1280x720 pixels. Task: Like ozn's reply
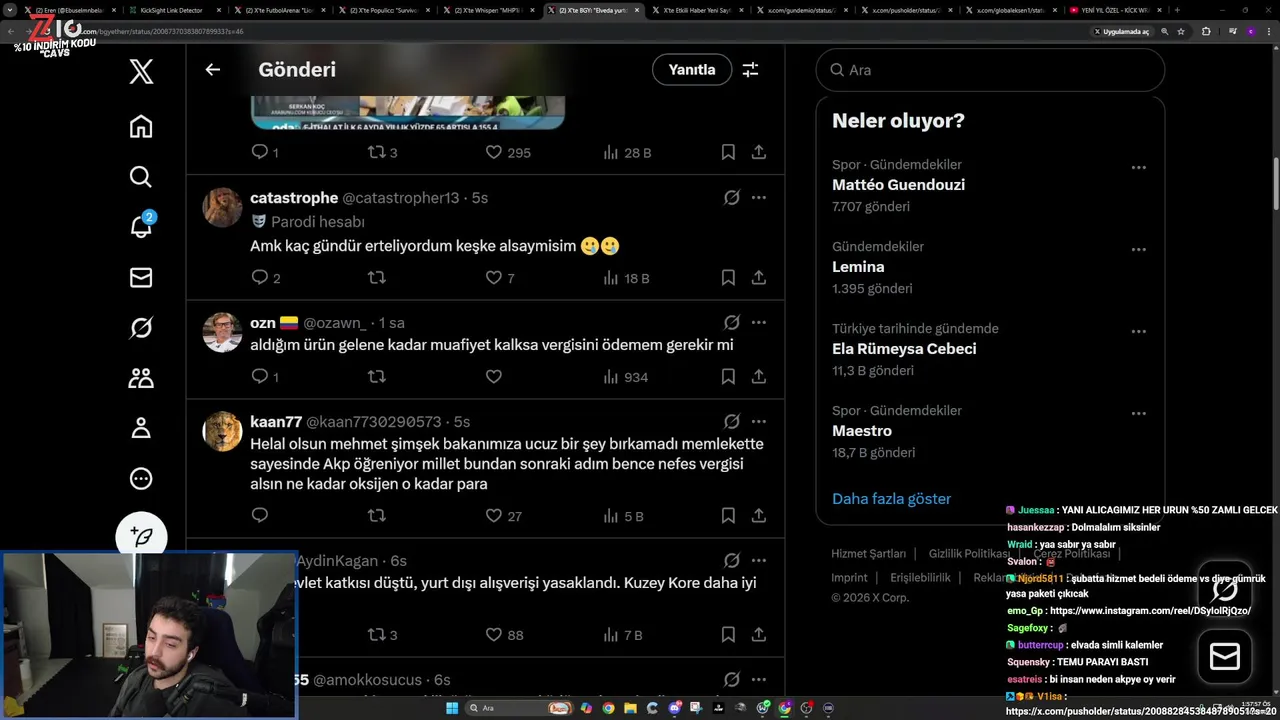(x=493, y=377)
